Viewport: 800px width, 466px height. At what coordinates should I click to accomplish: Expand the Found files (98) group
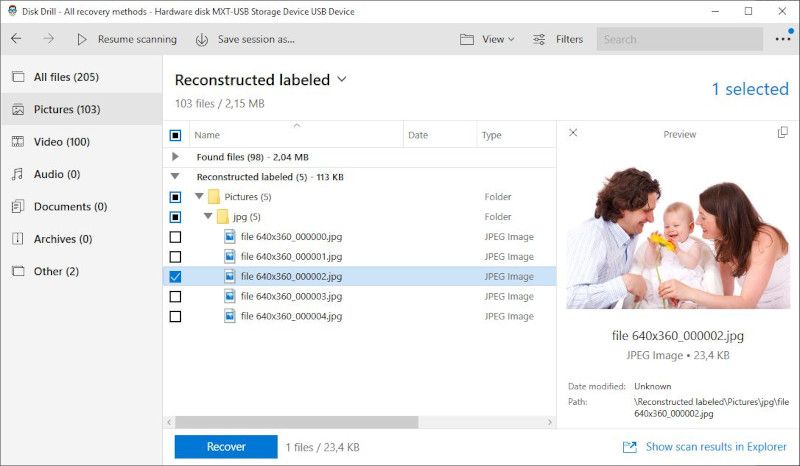pyautogui.click(x=176, y=157)
